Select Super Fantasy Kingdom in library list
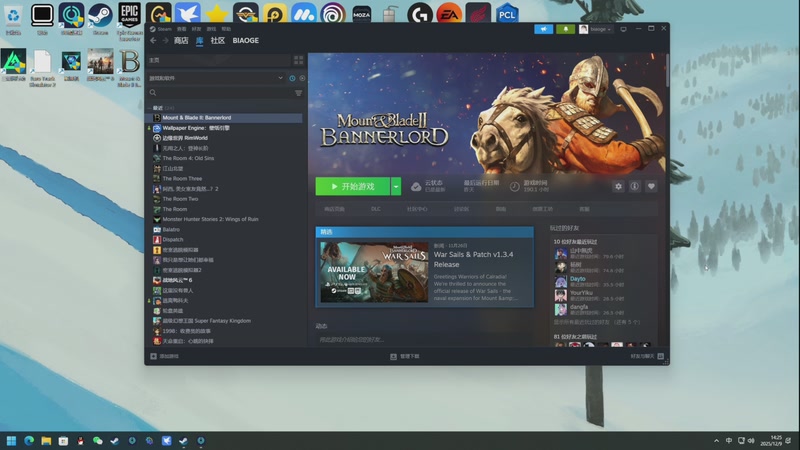The width and height of the screenshot is (800, 450). (x=224, y=321)
